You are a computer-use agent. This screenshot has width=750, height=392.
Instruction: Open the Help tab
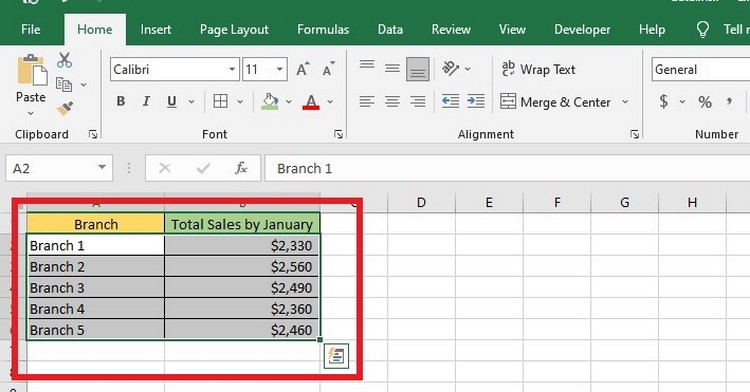coord(652,30)
